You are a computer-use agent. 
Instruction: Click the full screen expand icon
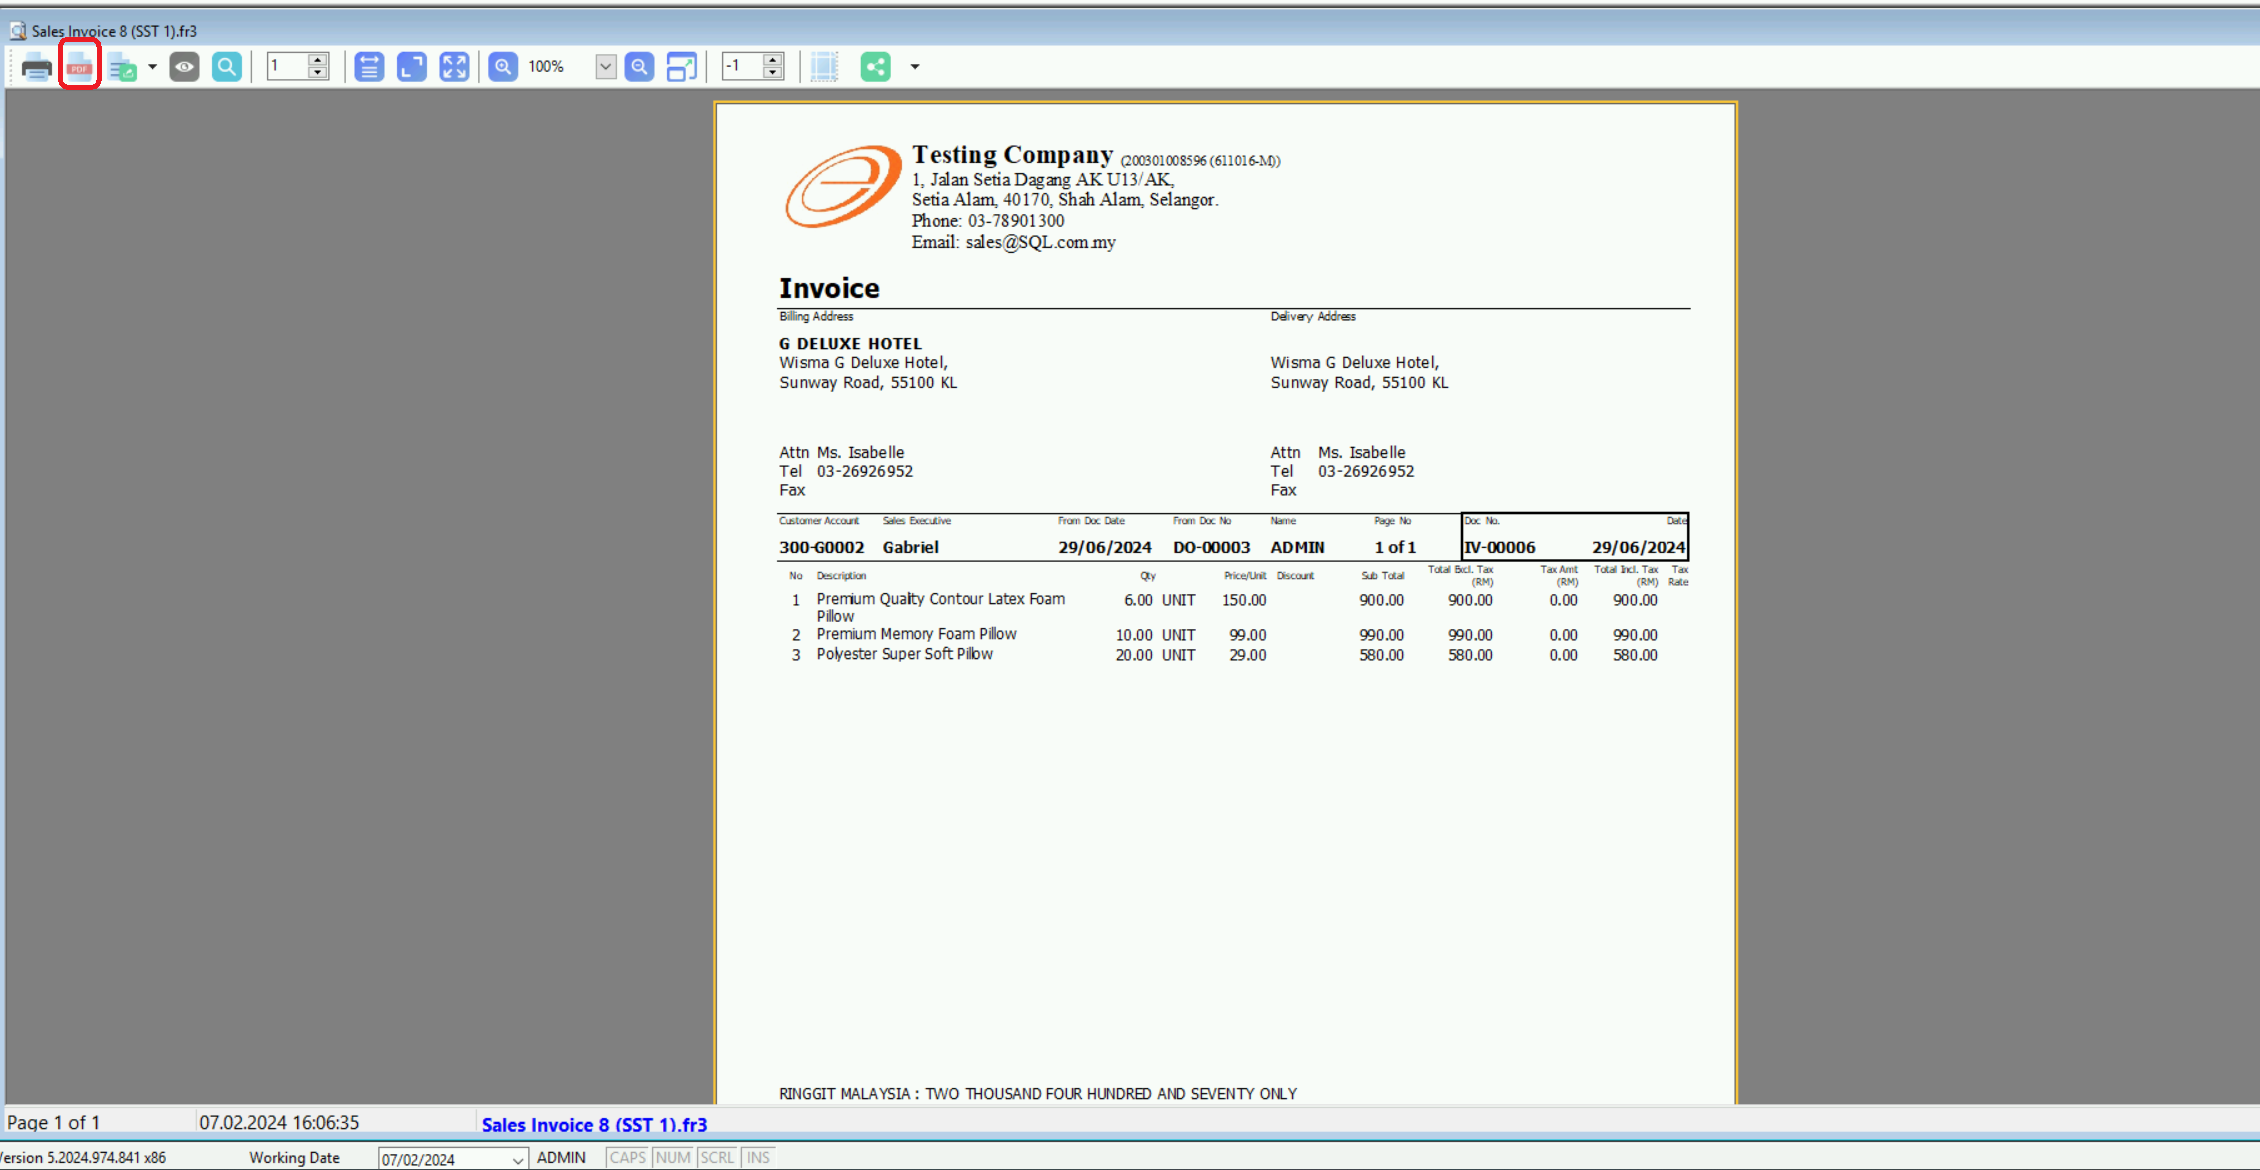pyautogui.click(x=454, y=66)
